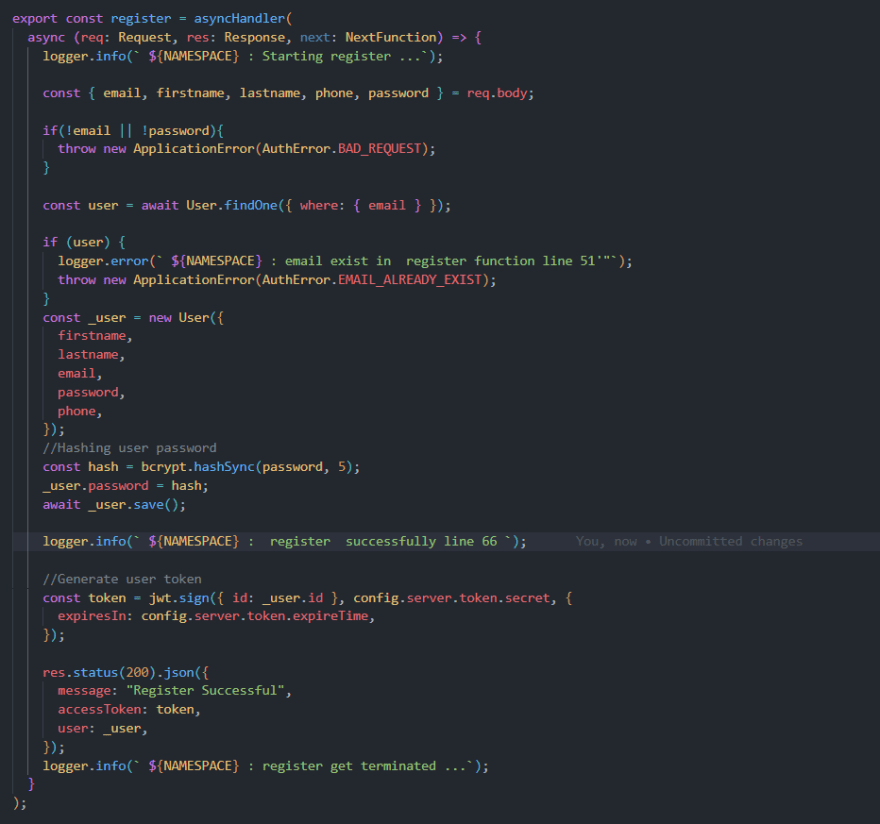The image size is (880, 824).
Task: Click 'EMAIL_ALREADY_EXIST' error constant
Action: tap(409, 280)
